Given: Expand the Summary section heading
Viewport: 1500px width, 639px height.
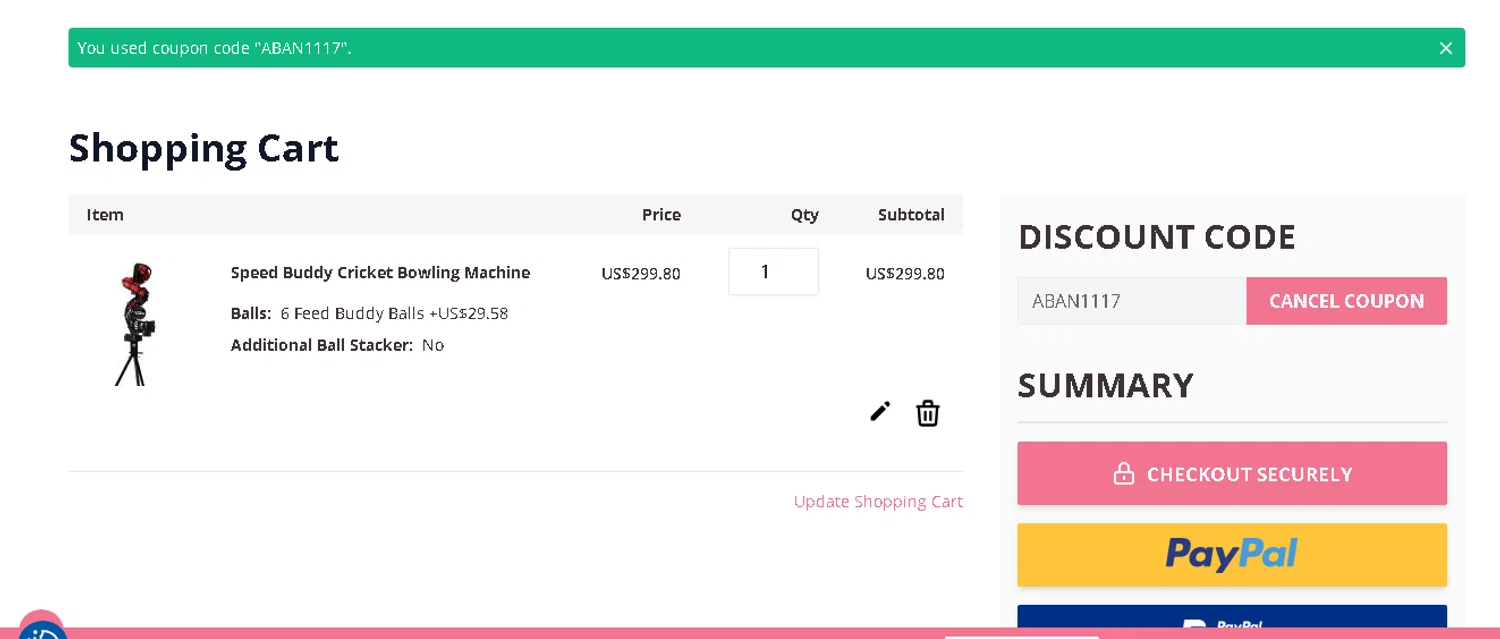Looking at the screenshot, I should (x=1106, y=385).
